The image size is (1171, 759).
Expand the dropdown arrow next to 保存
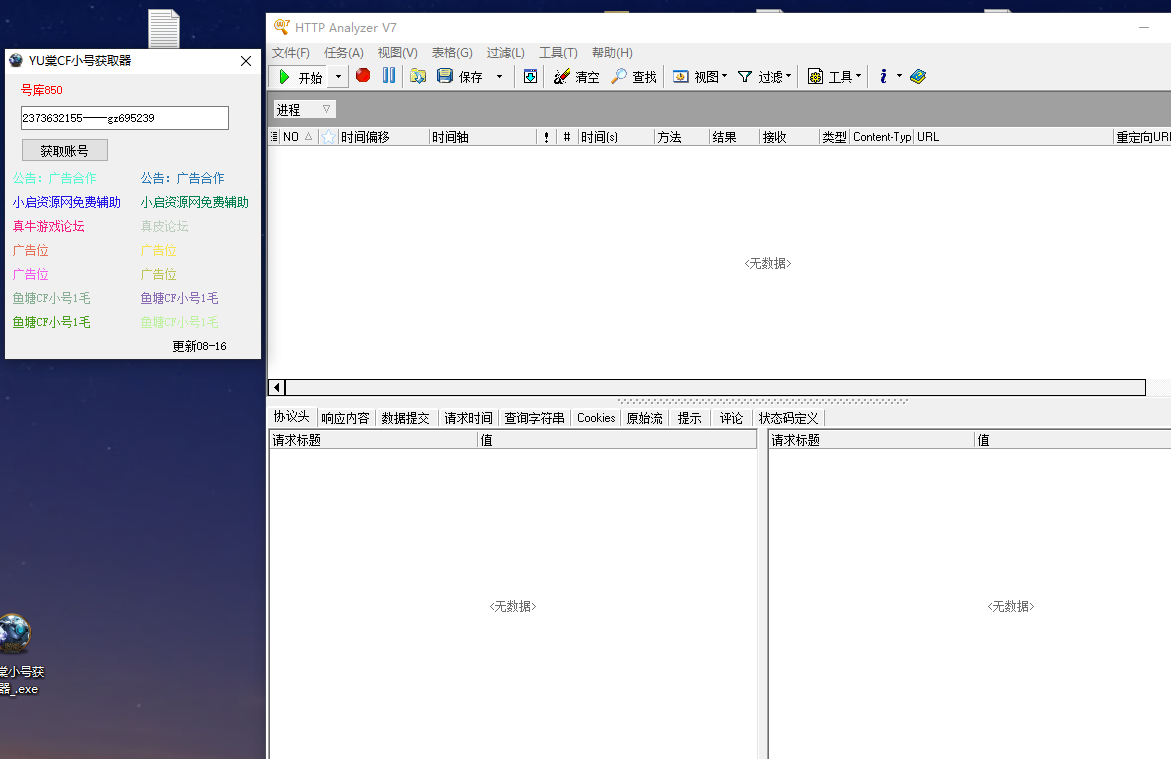click(x=500, y=76)
